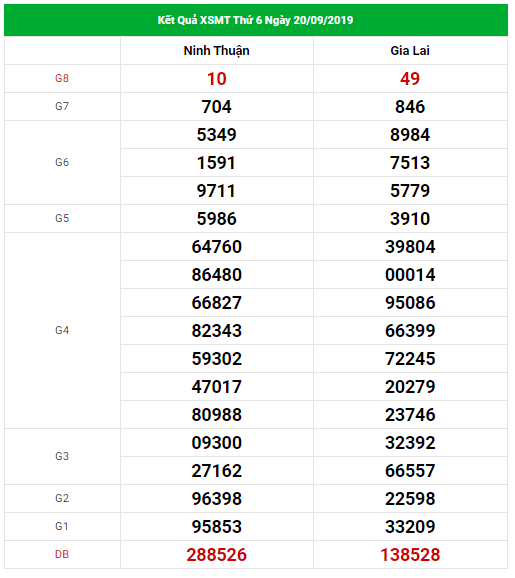Click Gia Lai G8 number 49
The width and height of the screenshot is (515, 578).
click(x=410, y=79)
